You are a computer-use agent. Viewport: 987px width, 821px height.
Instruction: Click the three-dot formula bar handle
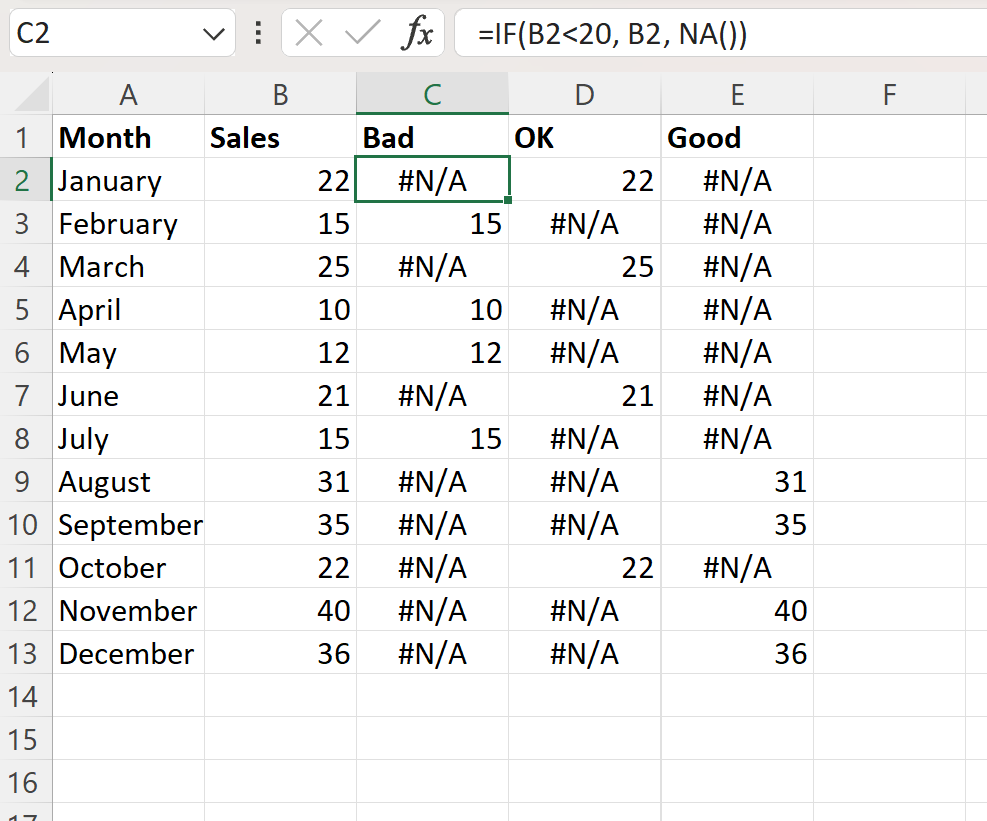point(259,35)
